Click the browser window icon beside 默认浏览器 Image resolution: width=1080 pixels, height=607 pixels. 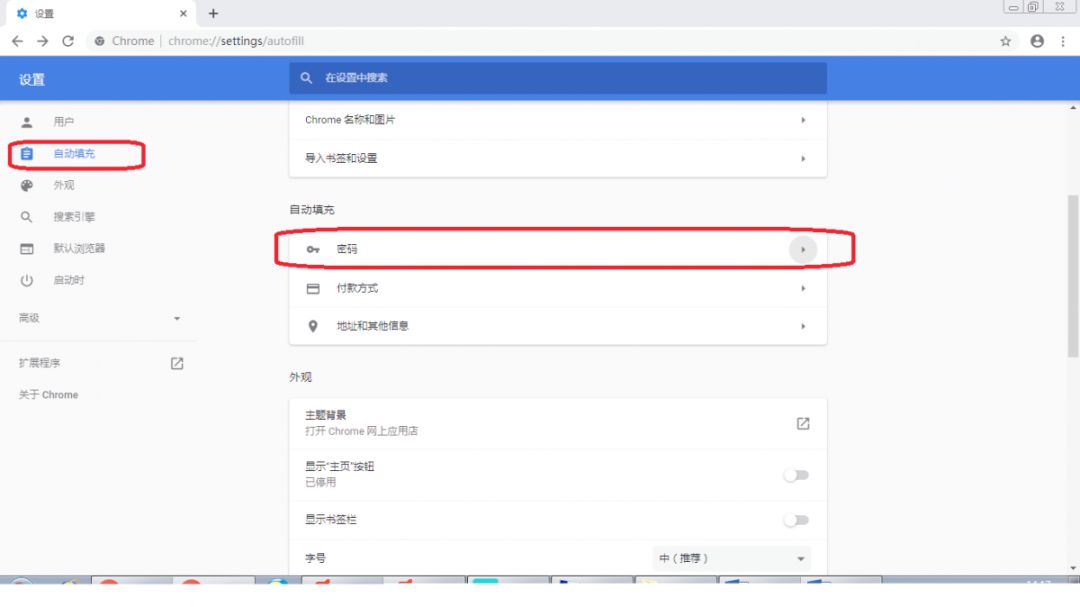(x=26, y=249)
